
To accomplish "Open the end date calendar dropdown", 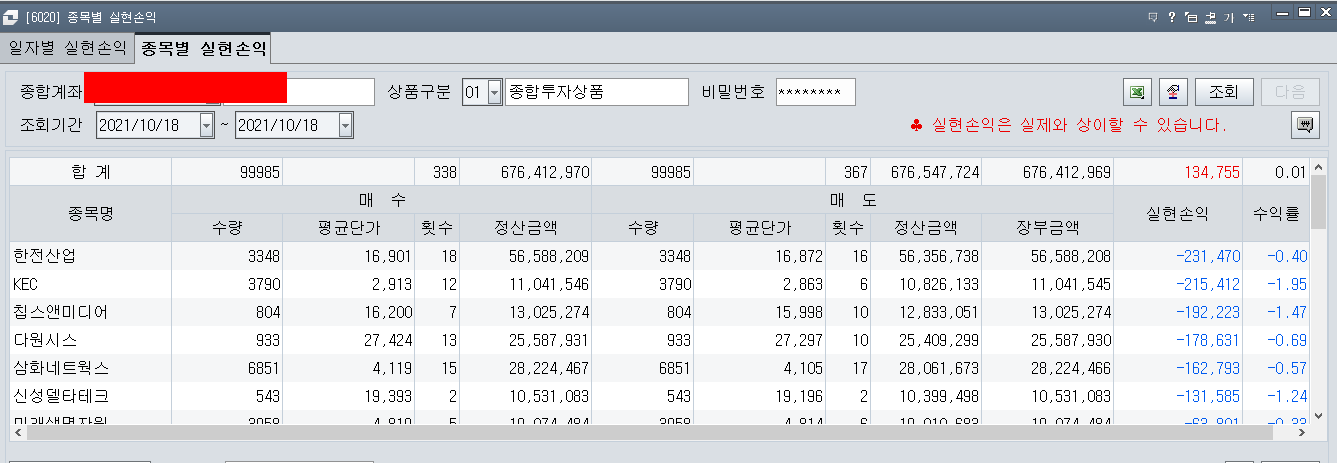I will (x=345, y=125).
